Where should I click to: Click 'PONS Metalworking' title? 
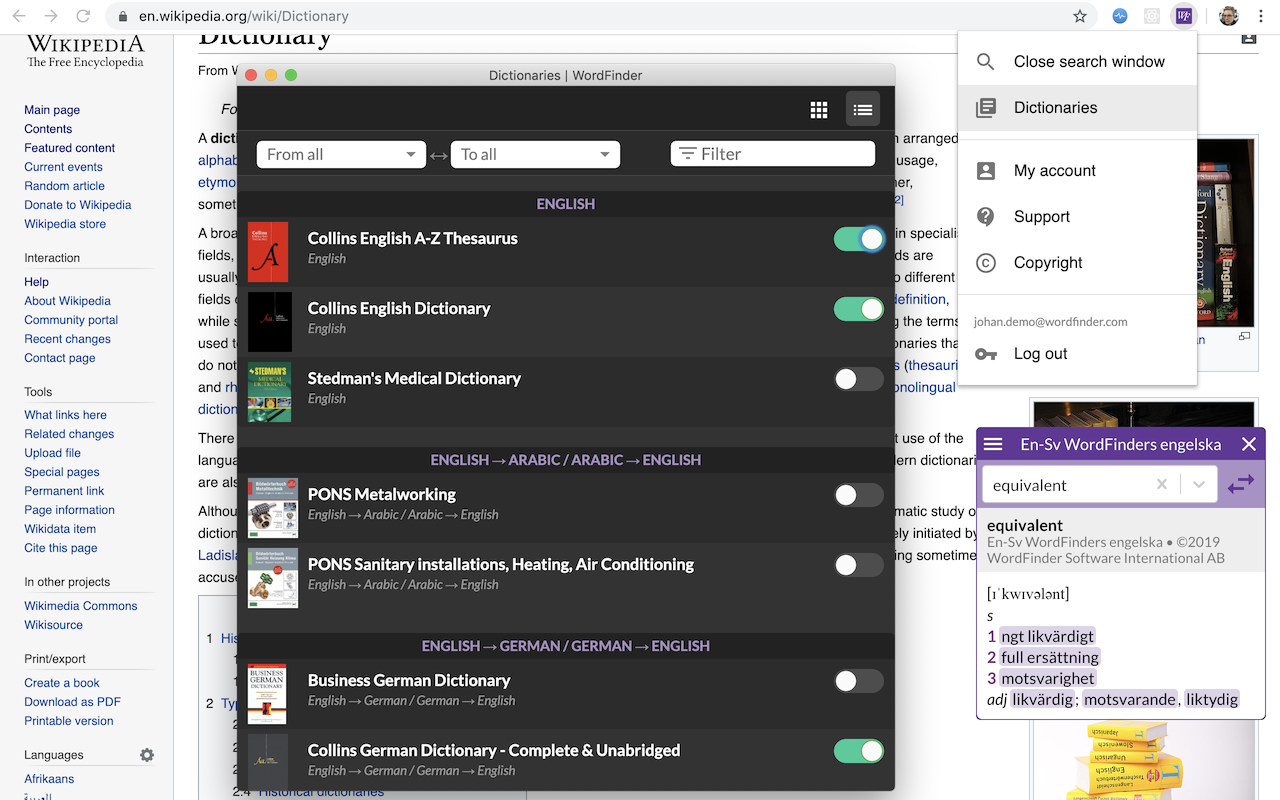tap(382, 494)
